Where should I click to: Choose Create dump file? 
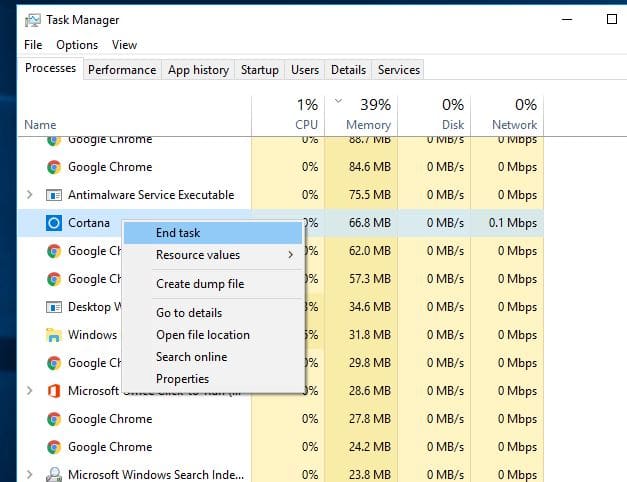point(213,284)
